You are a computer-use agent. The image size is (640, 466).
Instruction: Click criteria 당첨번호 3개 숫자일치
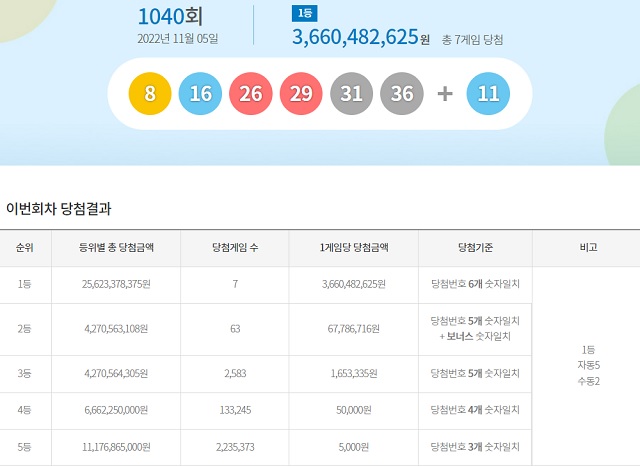476,447
